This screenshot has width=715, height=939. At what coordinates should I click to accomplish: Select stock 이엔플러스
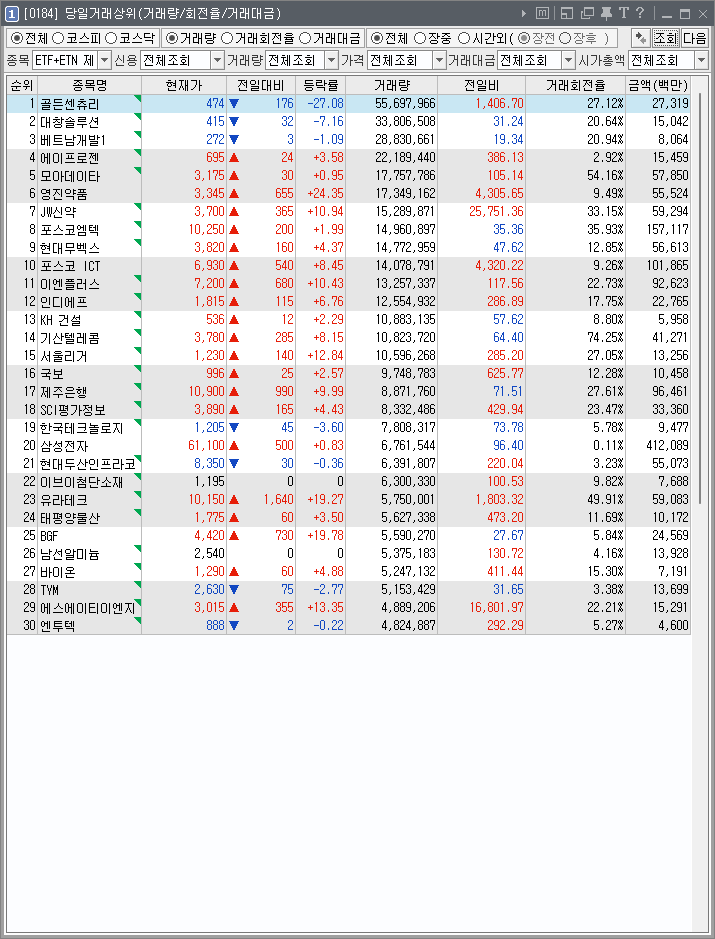tap(69, 284)
